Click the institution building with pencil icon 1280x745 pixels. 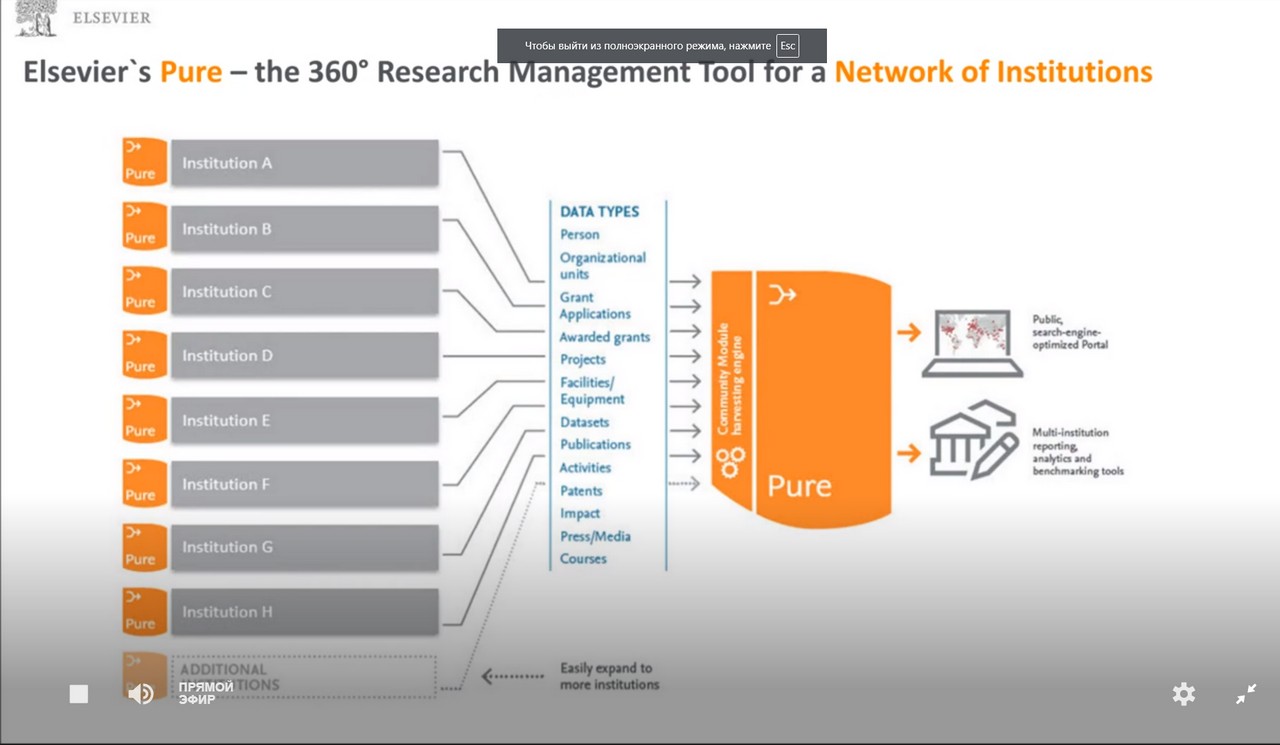pos(975,440)
